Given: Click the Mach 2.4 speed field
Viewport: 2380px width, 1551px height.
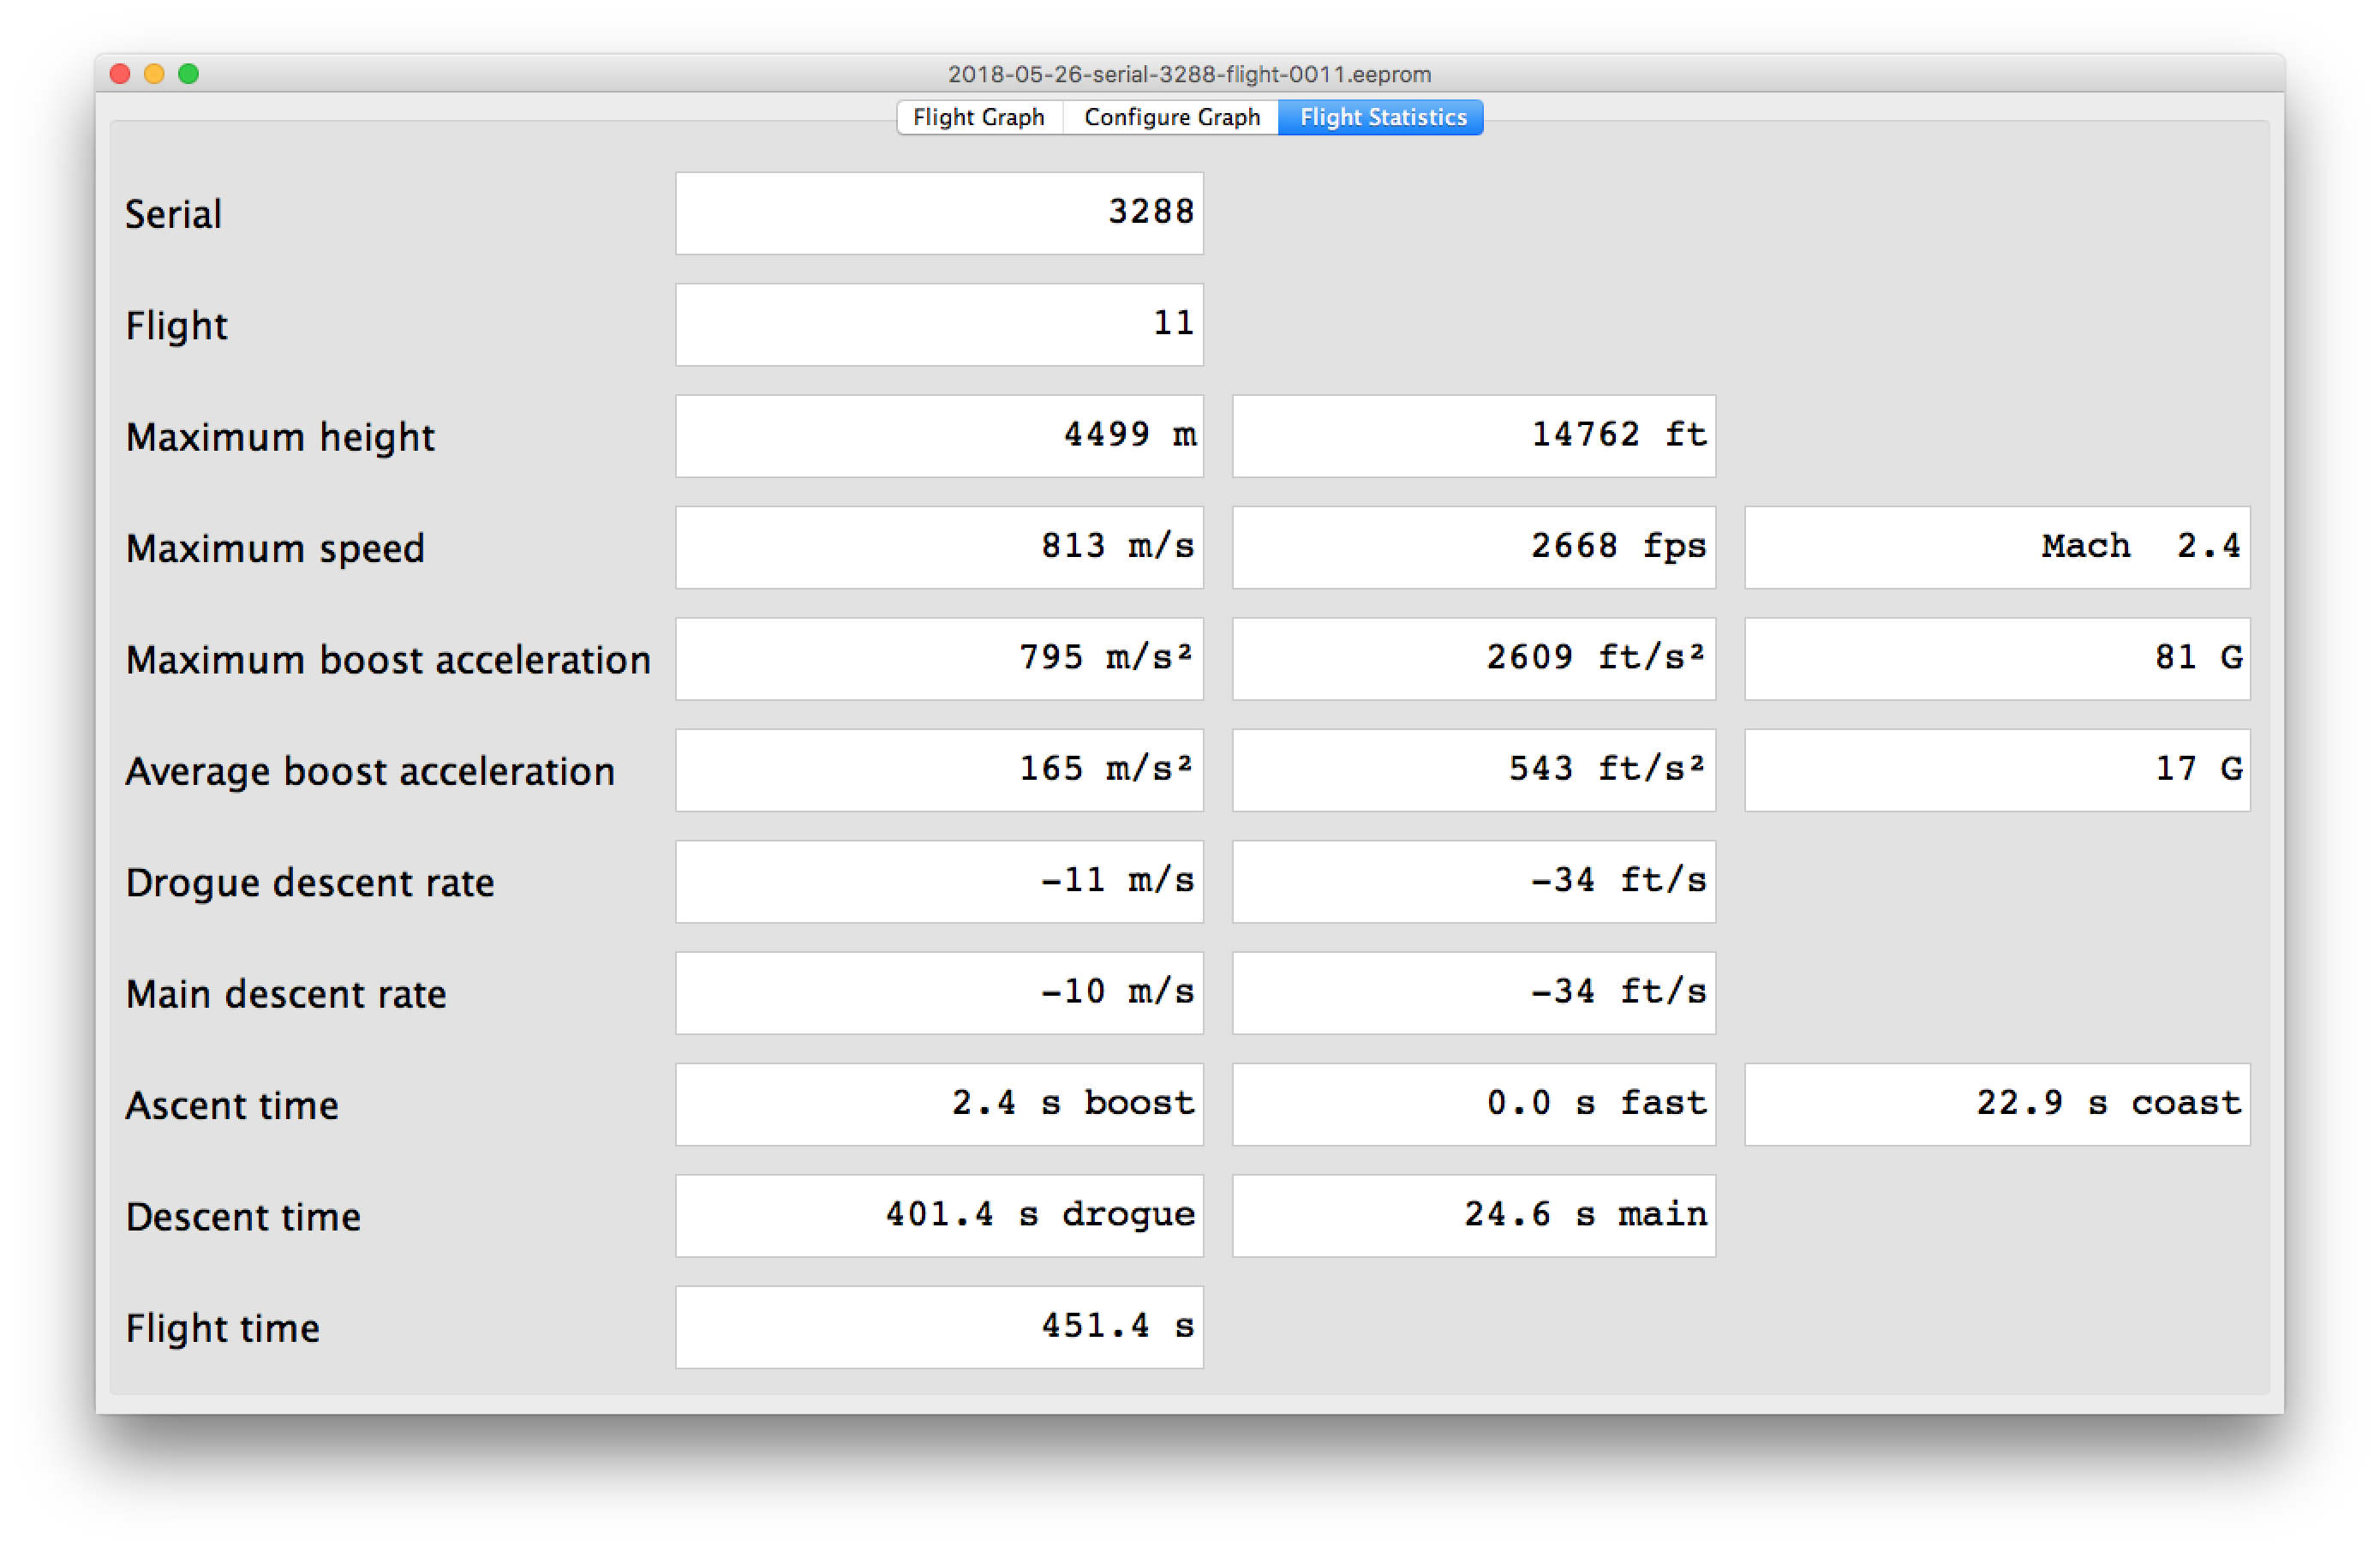Looking at the screenshot, I should (x=1996, y=547).
